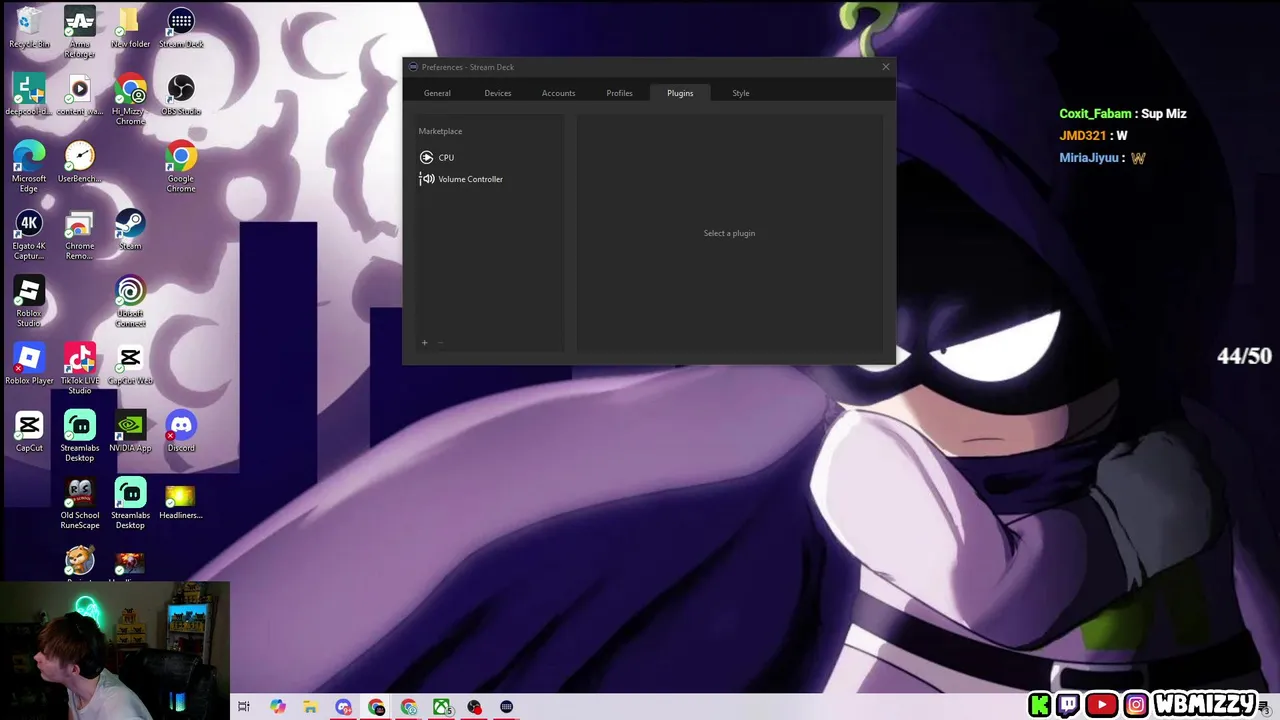1280x720 pixels.
Task: Select the Steam desktop icon
Action: 130,229
